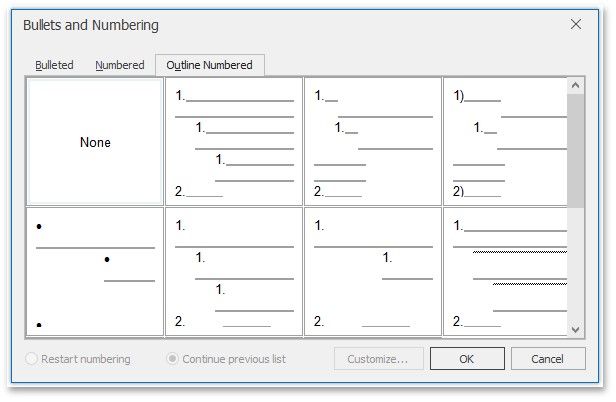616x402 pixels.
Task: Click the scrollbar down arrow
Action: click(x=575, y=328)
